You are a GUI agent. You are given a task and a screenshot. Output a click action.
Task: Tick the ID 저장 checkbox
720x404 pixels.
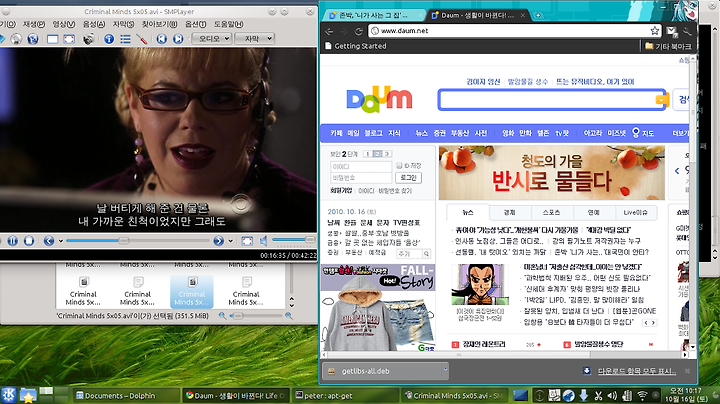(399, 166)
